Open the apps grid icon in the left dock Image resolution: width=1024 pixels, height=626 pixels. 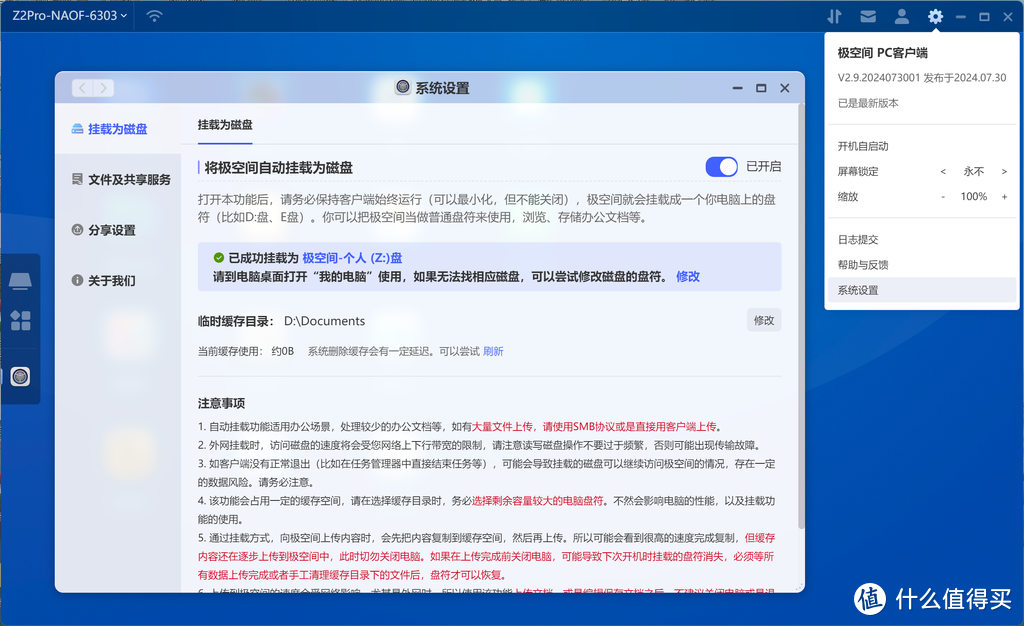19,319
